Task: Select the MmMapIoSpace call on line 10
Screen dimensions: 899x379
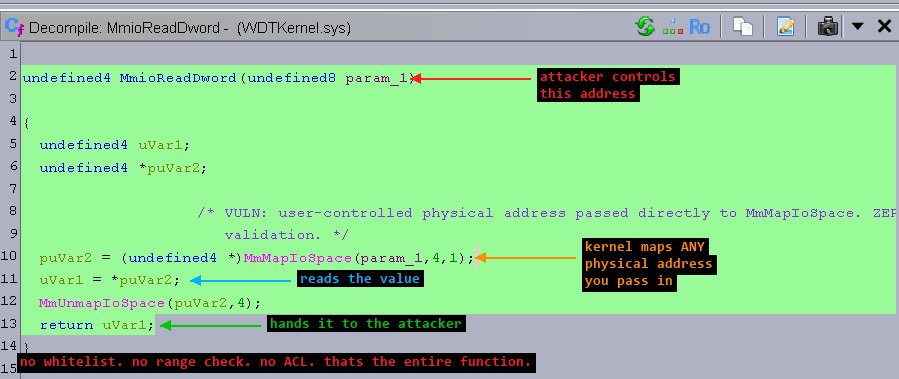Action: click(x=298, y=258)
